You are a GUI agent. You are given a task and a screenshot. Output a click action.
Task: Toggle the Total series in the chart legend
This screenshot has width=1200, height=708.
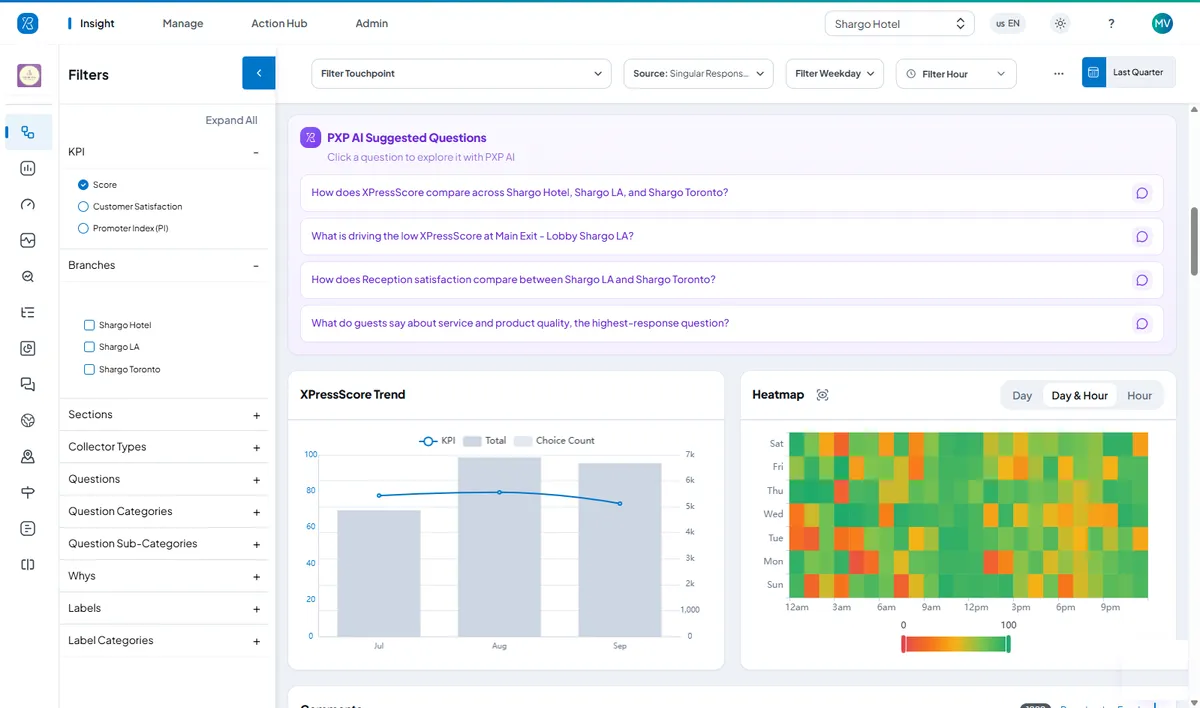[x=484, y=440]
